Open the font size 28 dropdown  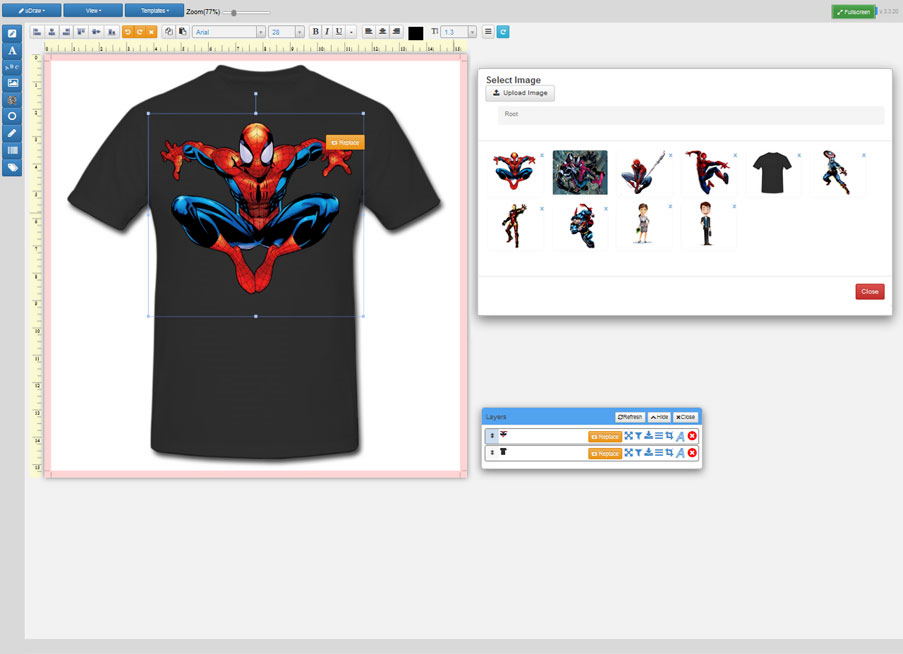[286, 32]
